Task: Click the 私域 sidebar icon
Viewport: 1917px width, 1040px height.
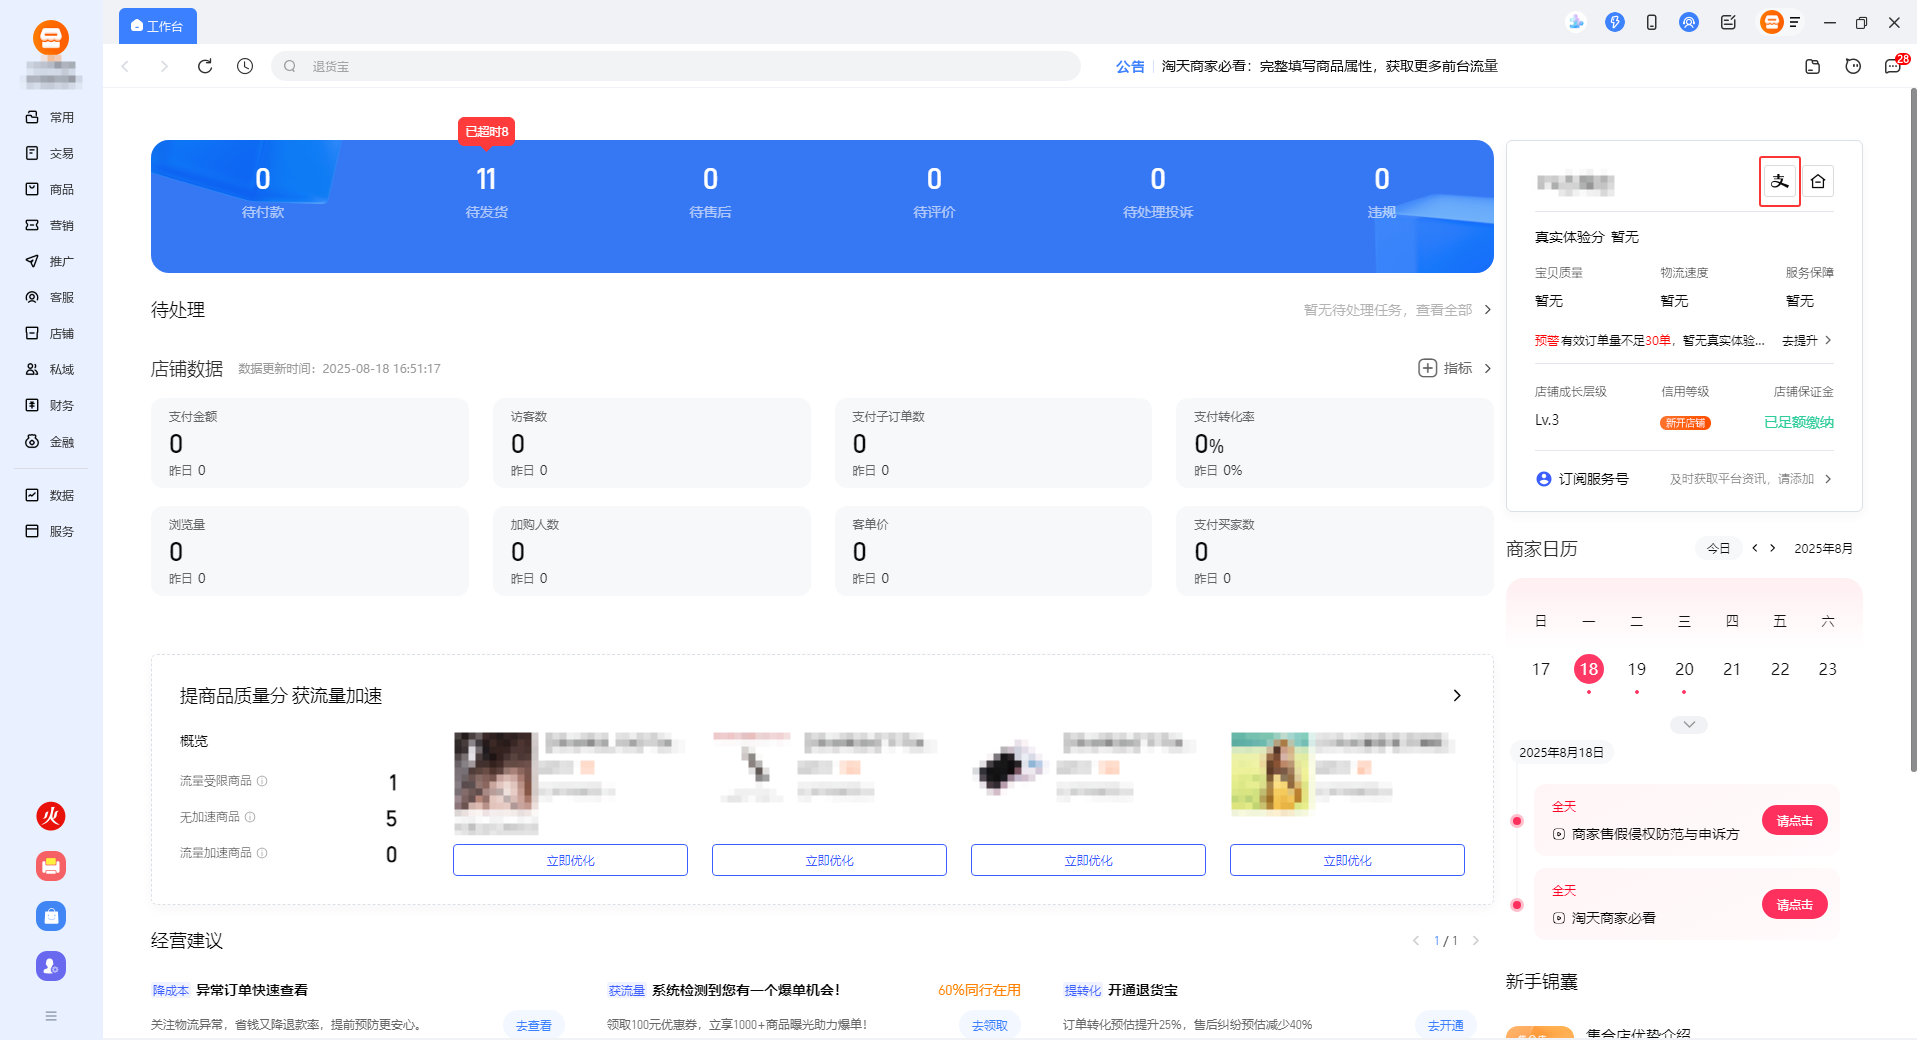Action: click(32, 369)
